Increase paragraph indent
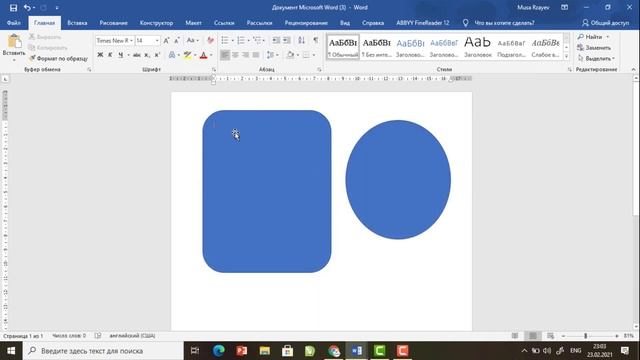640x360 pixels. tap(287, 40)
